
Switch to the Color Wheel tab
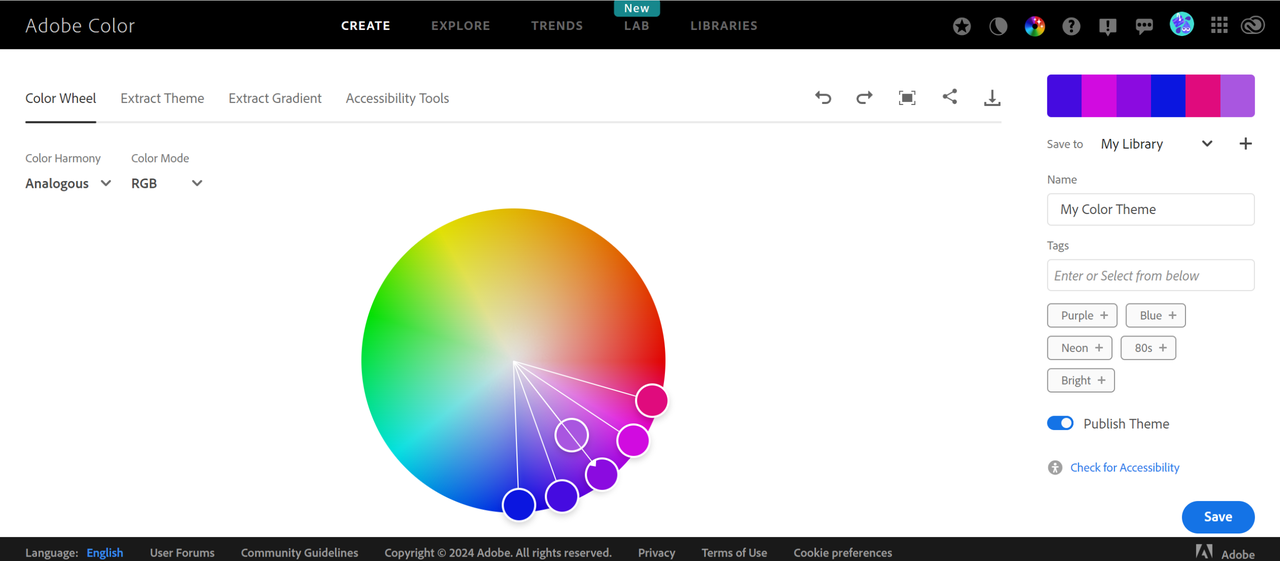[61, 98]
